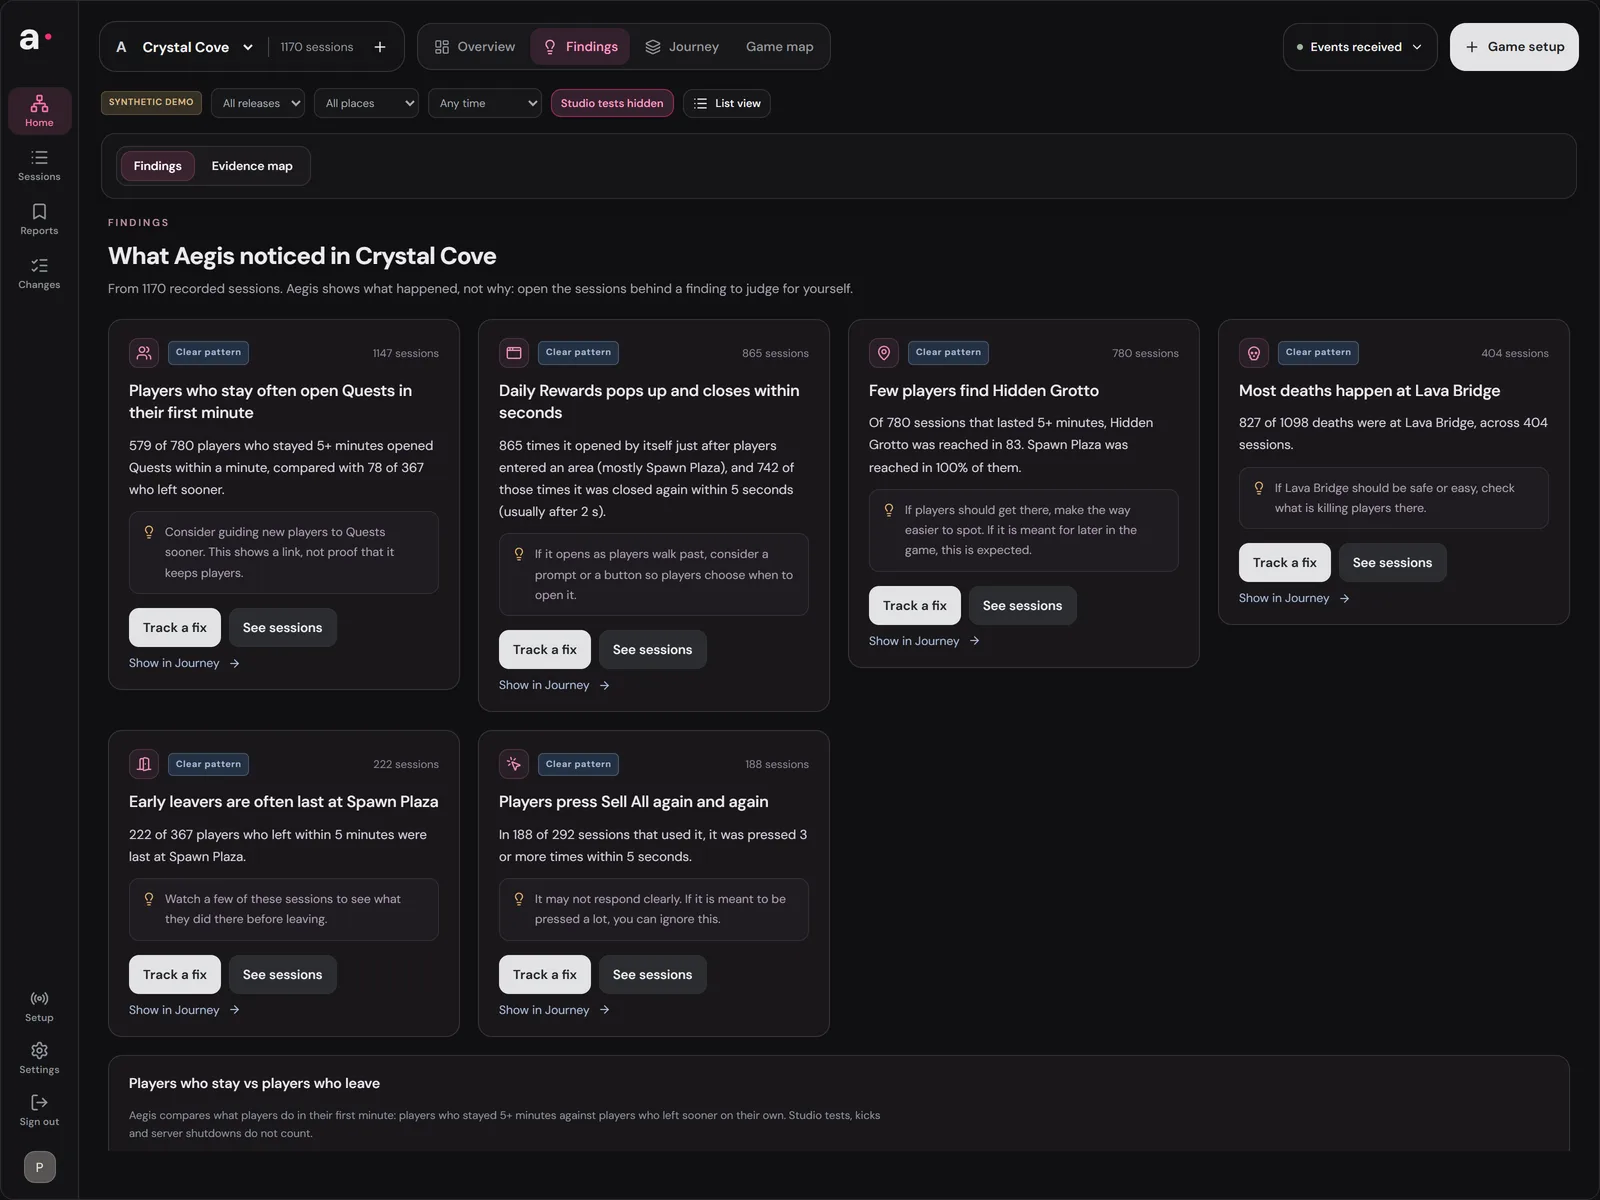Screen dimensions: 1600x1200
Task: Open Reports bookmark icon
Action: tap(39, 219)
